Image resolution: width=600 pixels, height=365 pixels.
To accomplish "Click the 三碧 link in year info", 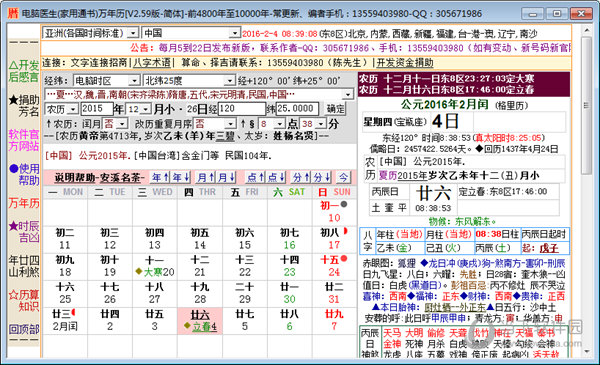I will pos(225,136).
